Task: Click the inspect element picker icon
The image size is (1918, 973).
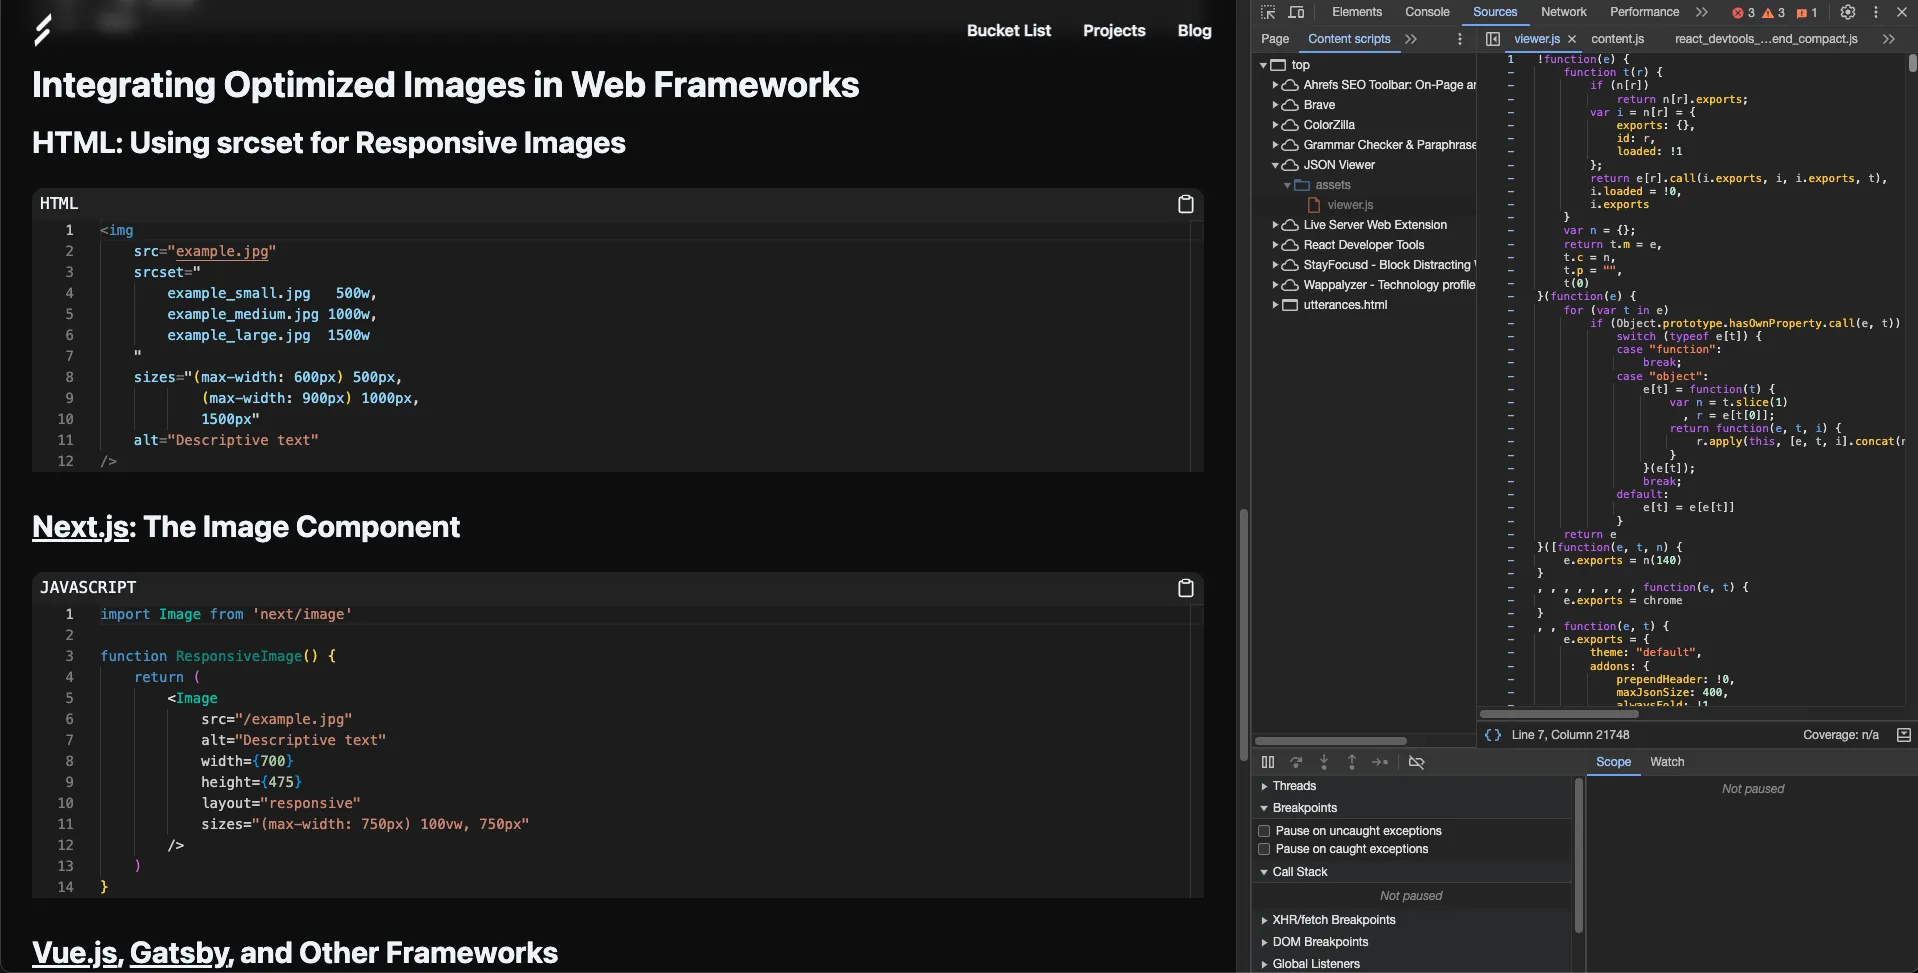Action: [1268, 12]
